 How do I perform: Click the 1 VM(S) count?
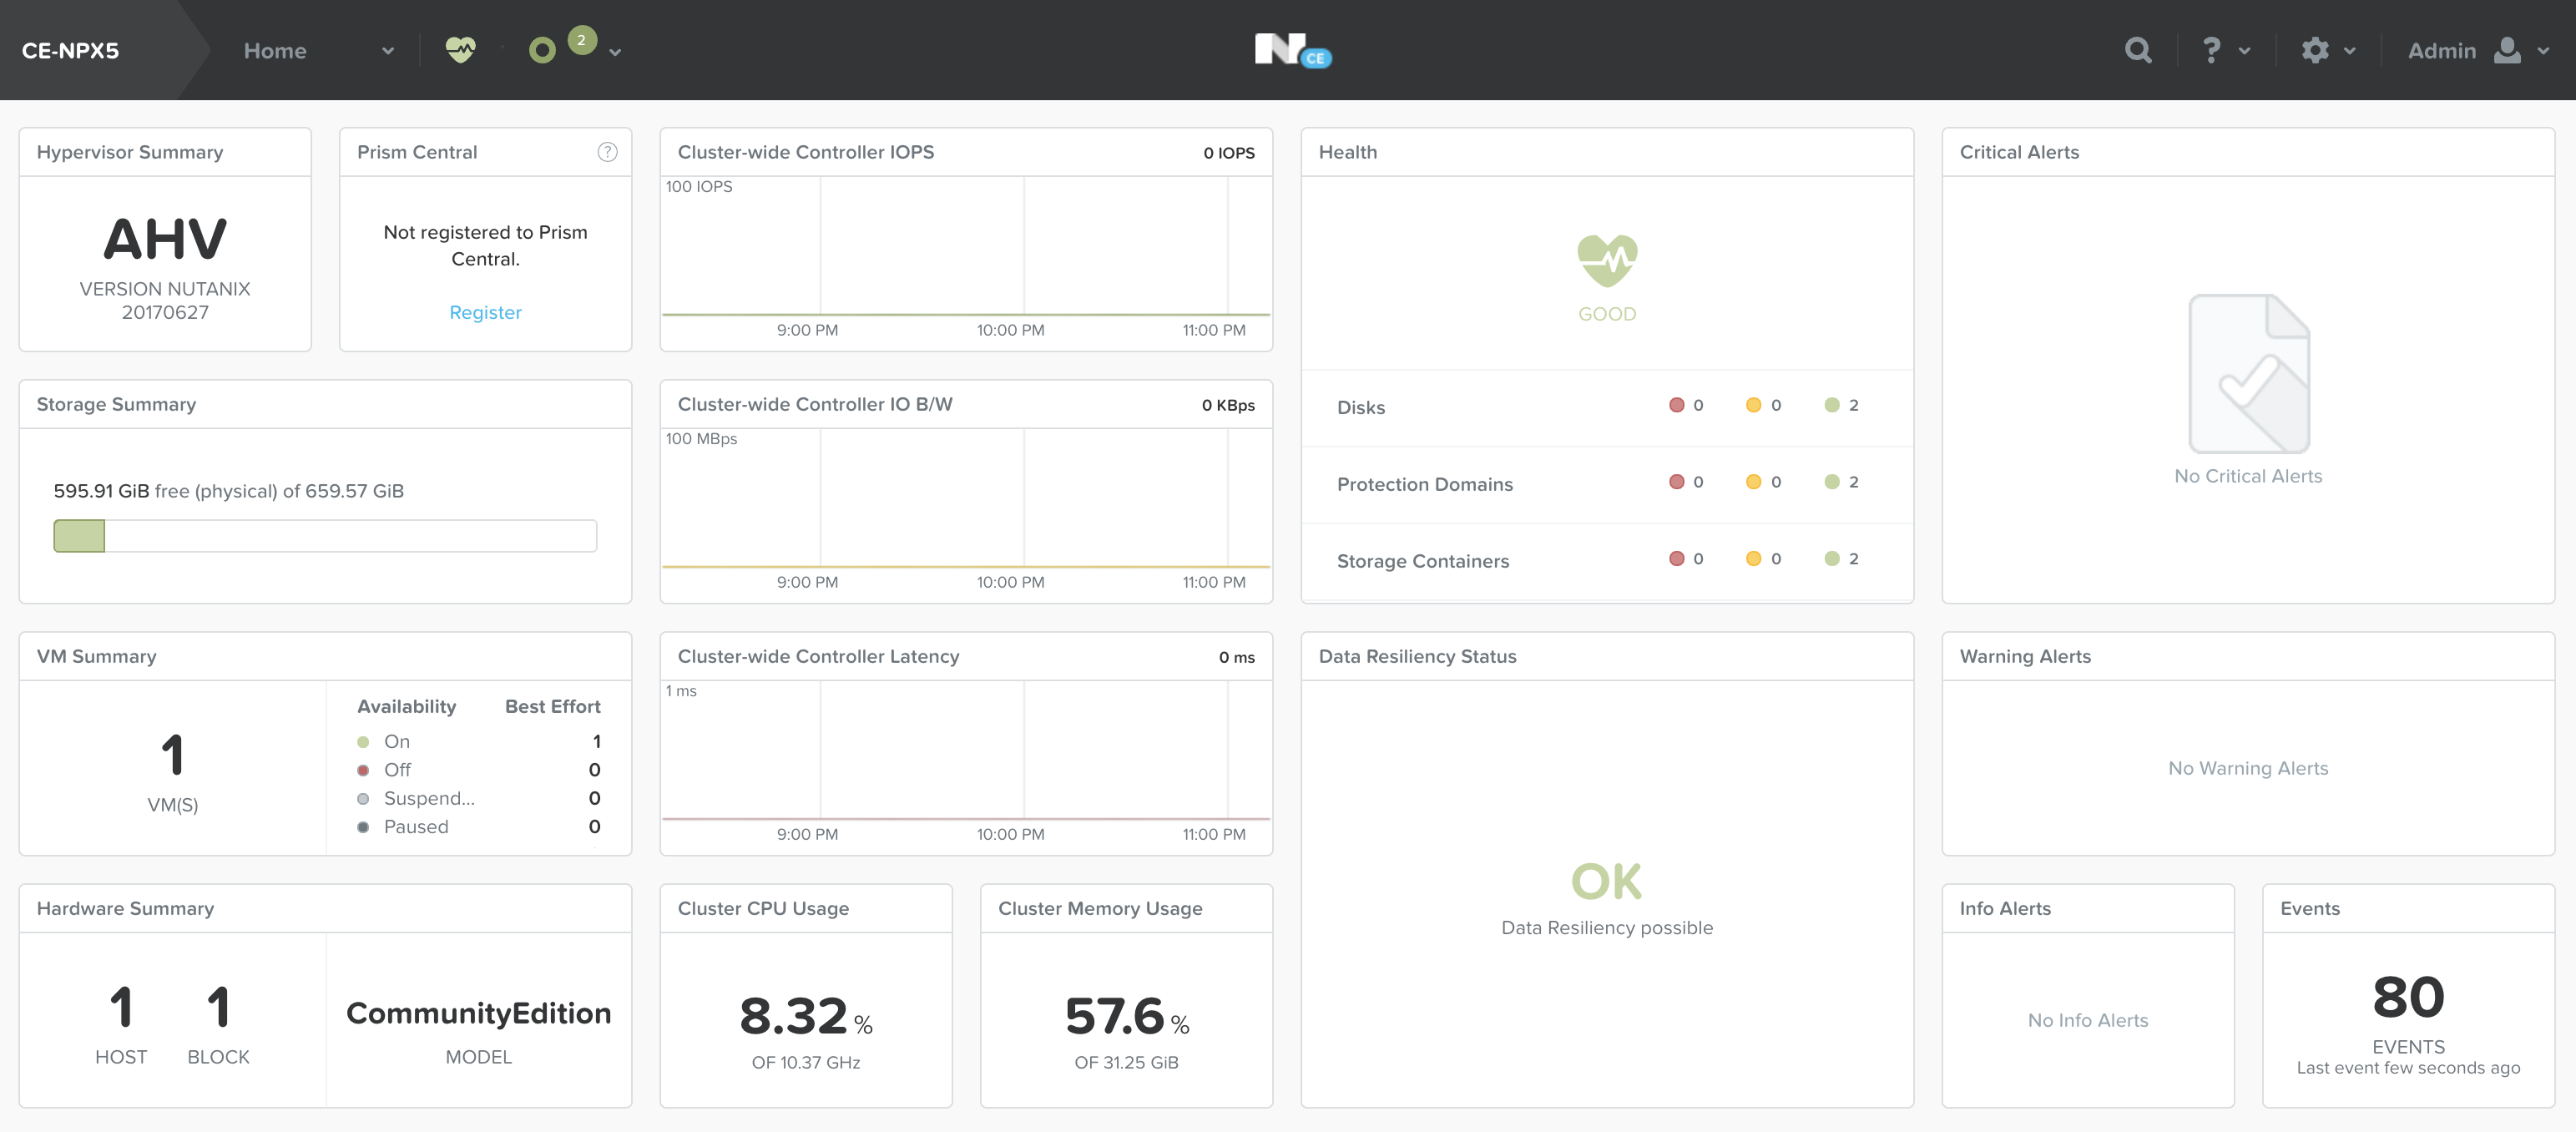172,755
